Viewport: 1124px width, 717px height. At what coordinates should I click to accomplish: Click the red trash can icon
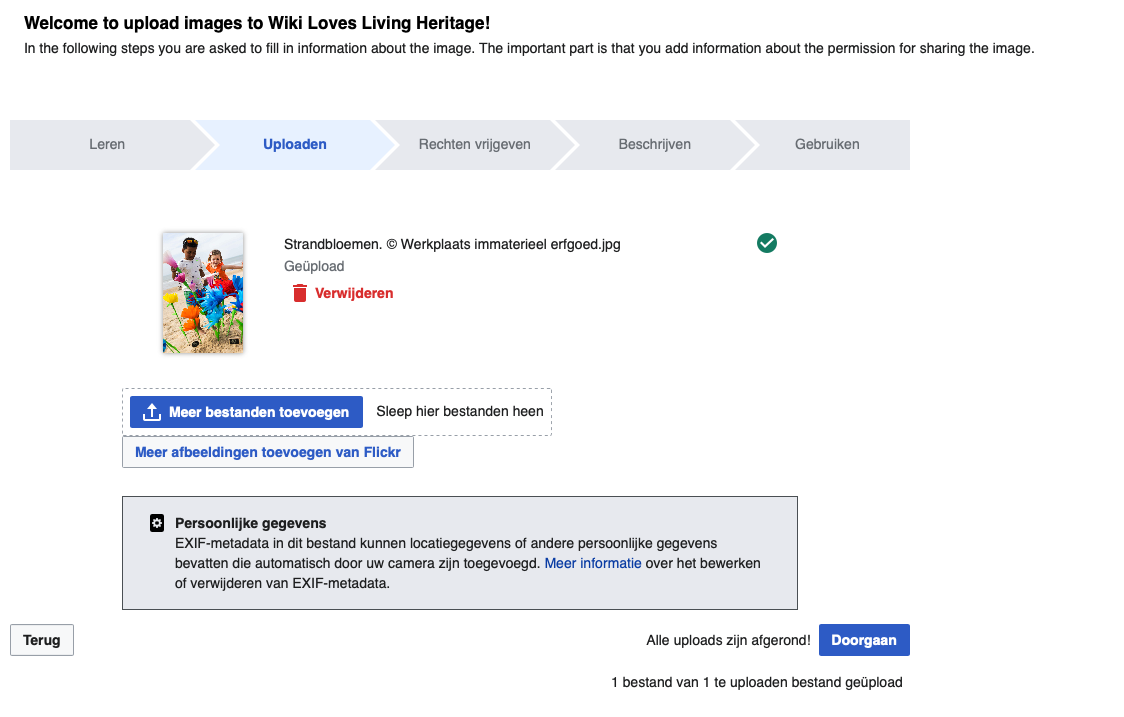[300, 293]
